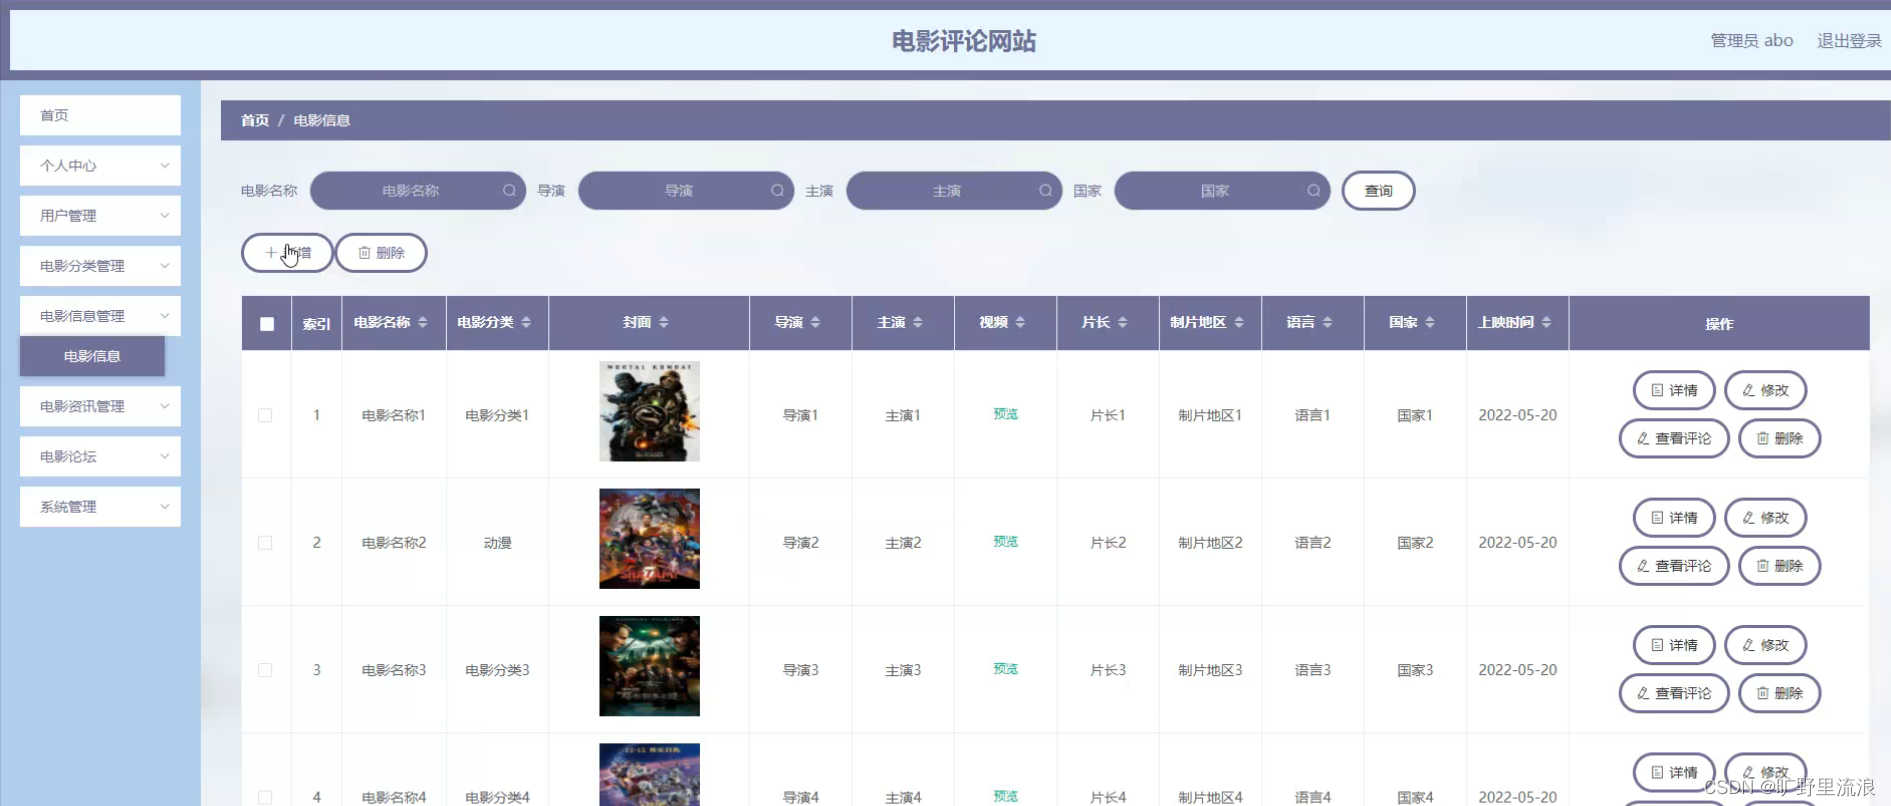Click the 管理员 abo account label
Image resolution: width=1891 pixels, height=806 pixels.
(1751, 41)
